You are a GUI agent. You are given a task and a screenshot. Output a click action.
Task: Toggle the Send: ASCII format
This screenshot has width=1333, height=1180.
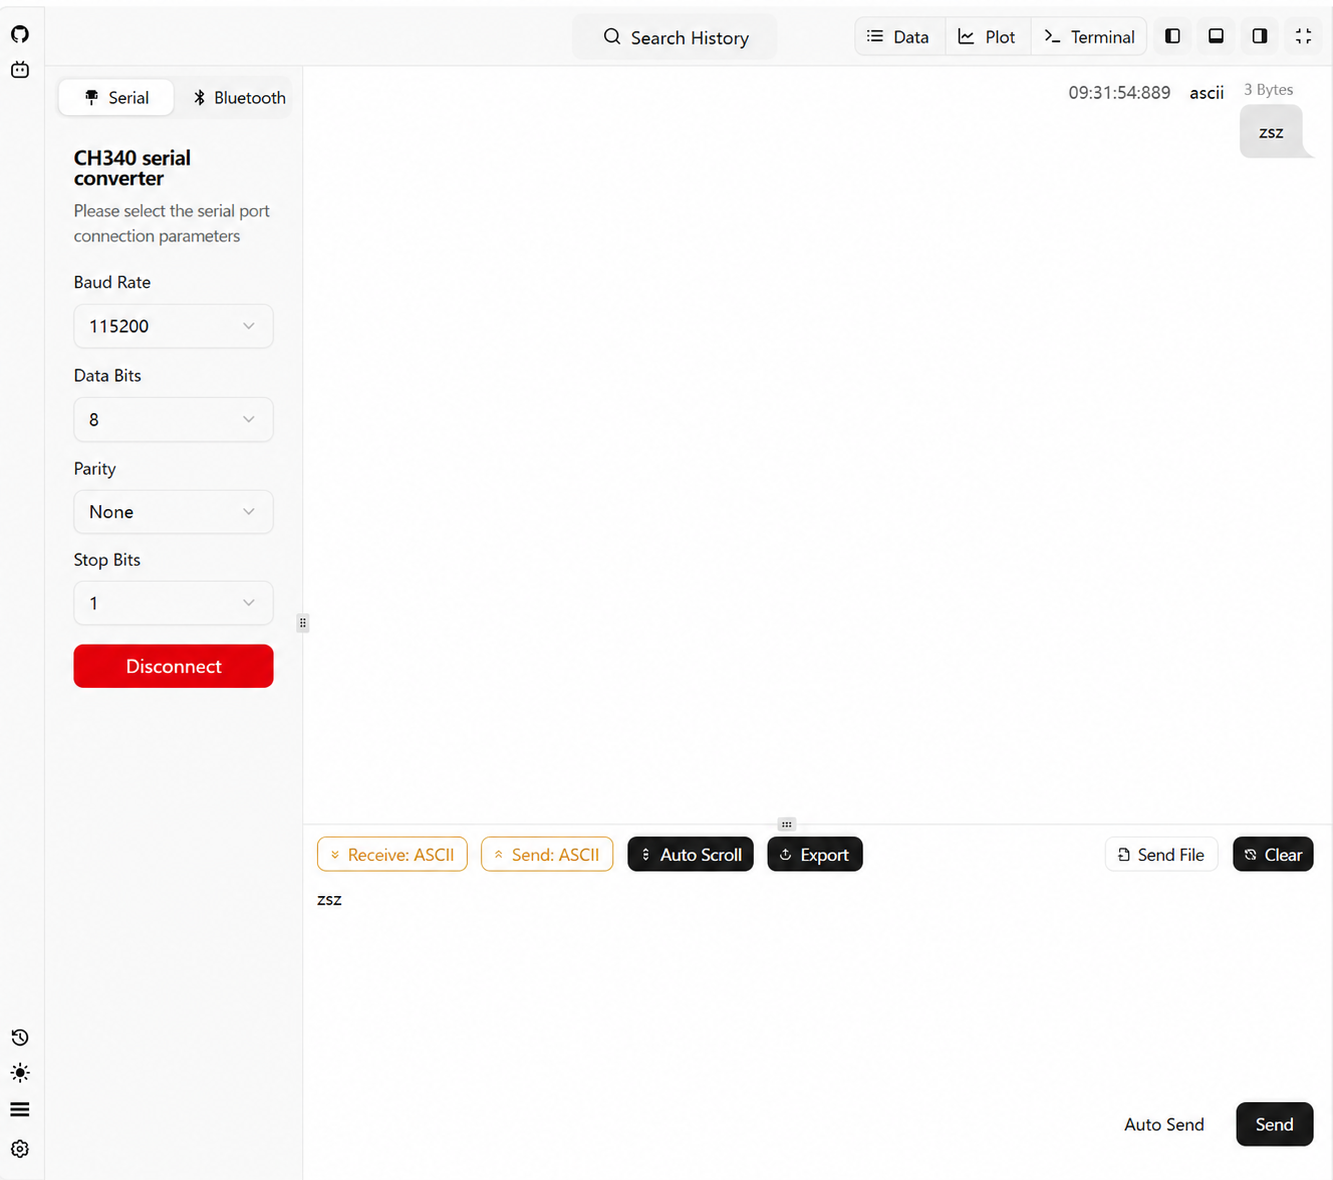tap(547, 854)
